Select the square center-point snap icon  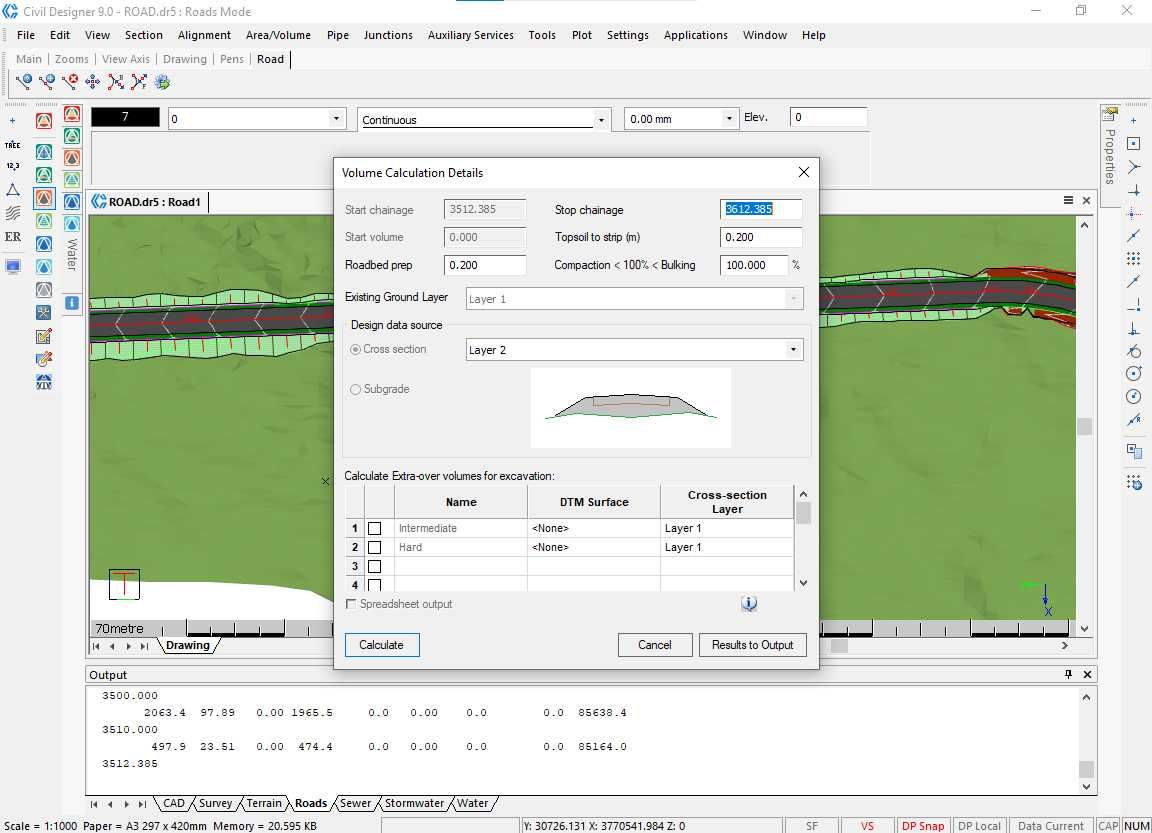(1134, 143)
